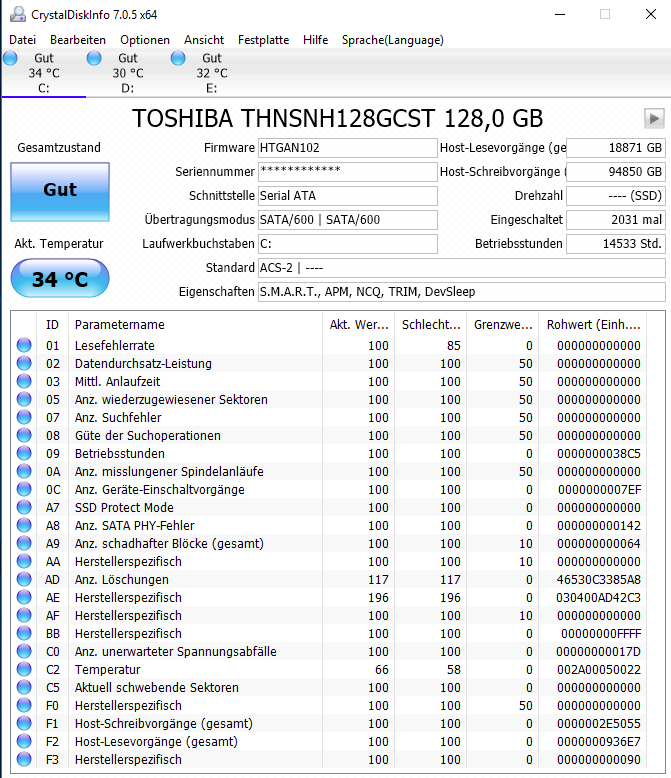Click status orb for Anz. Suchfehler row
This screenshot has height=778, width=671.
tap(24, 417)
